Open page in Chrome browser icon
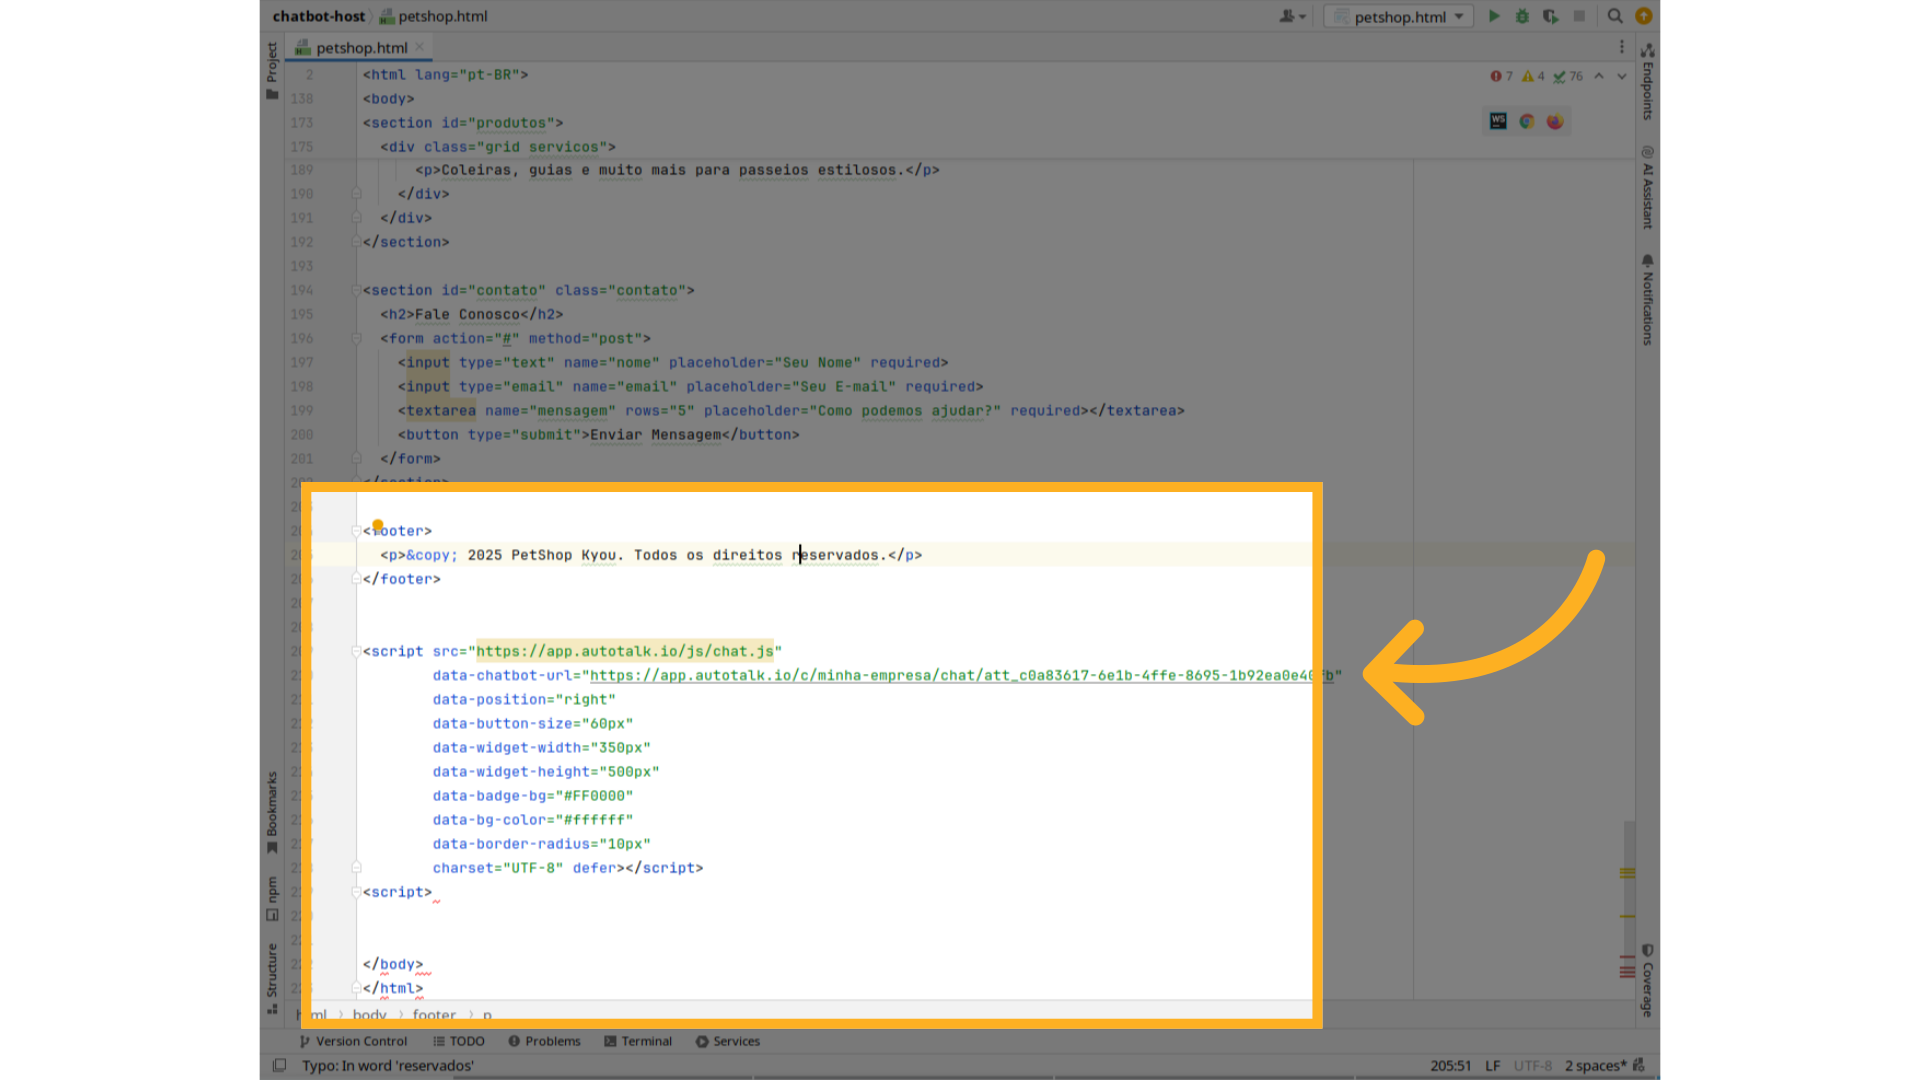Viewport: 1920px width, 1080px height. (1526, 121)
